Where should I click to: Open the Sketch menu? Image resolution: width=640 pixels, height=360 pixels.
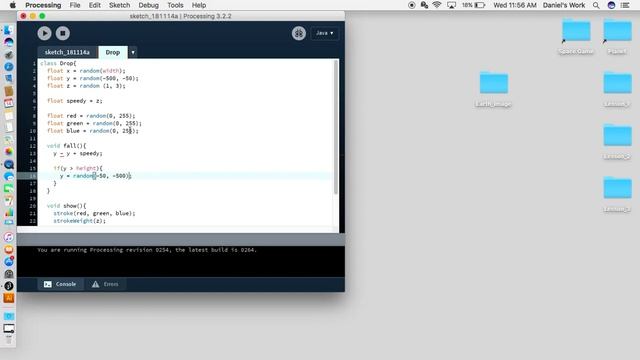[119, 5]
